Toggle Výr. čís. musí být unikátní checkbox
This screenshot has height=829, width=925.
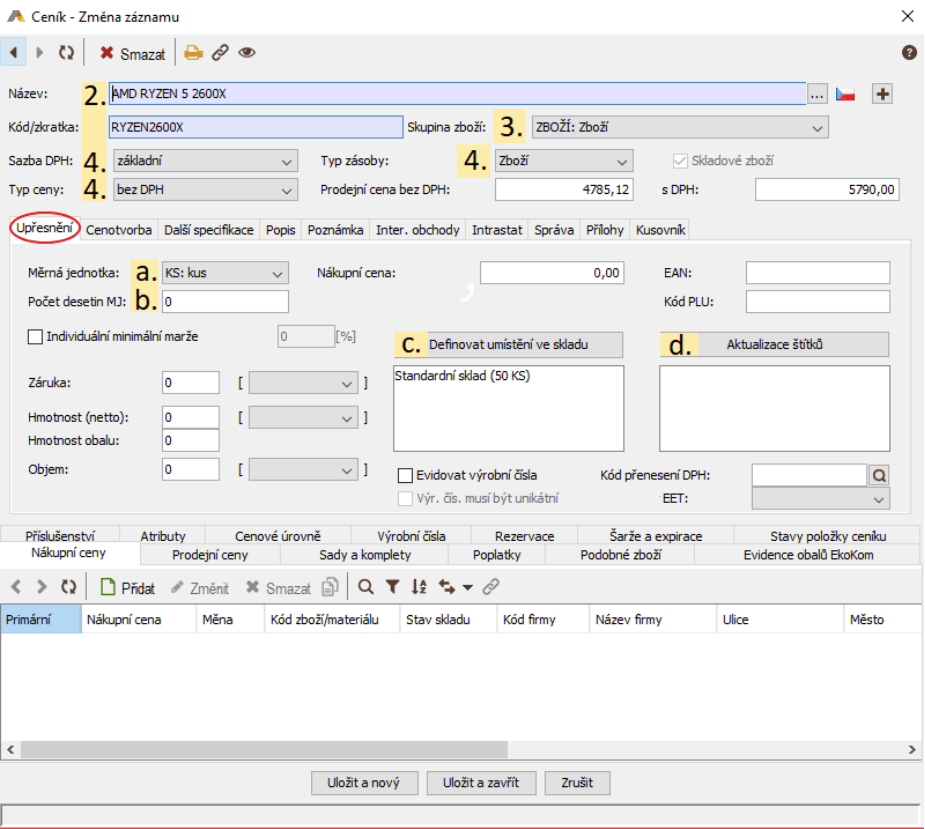[x=405, y=499]
